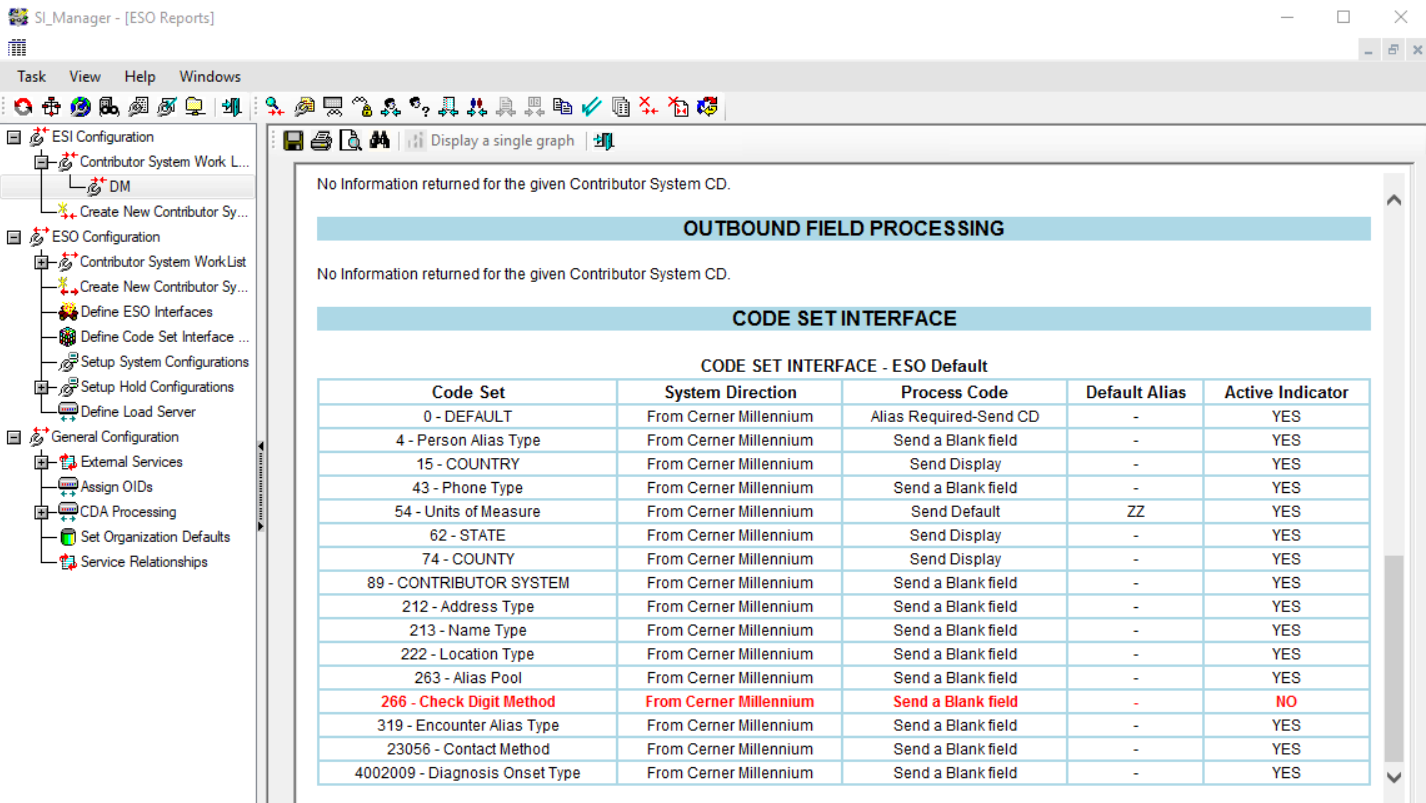Open Setup System Configurations
The width and height of the screenshot is (1426, 803).
pos(165,362)
